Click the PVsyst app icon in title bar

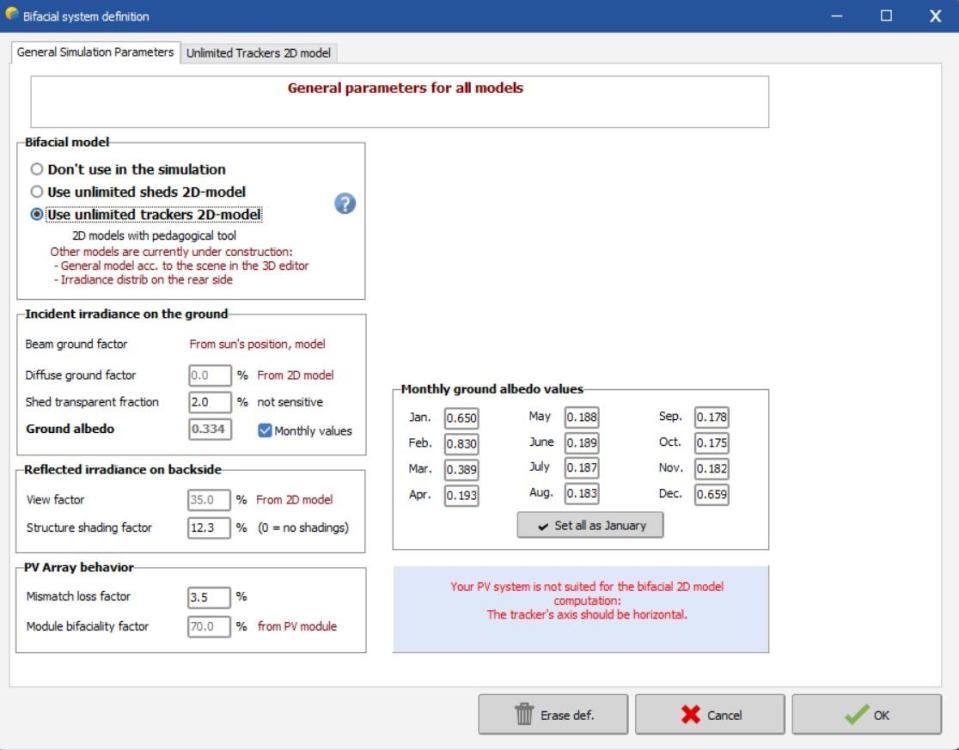click(x=12, y=15)
